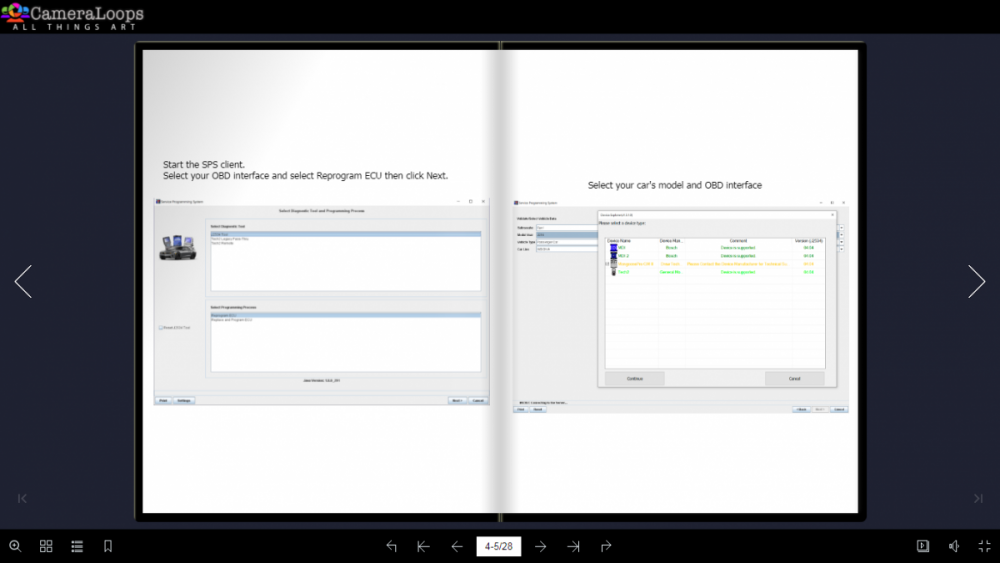Go back with the curved return arrow
Image resolution: width=1000 pixels, height=563 pixels.
pyautogui.click(x=392, y=546)
